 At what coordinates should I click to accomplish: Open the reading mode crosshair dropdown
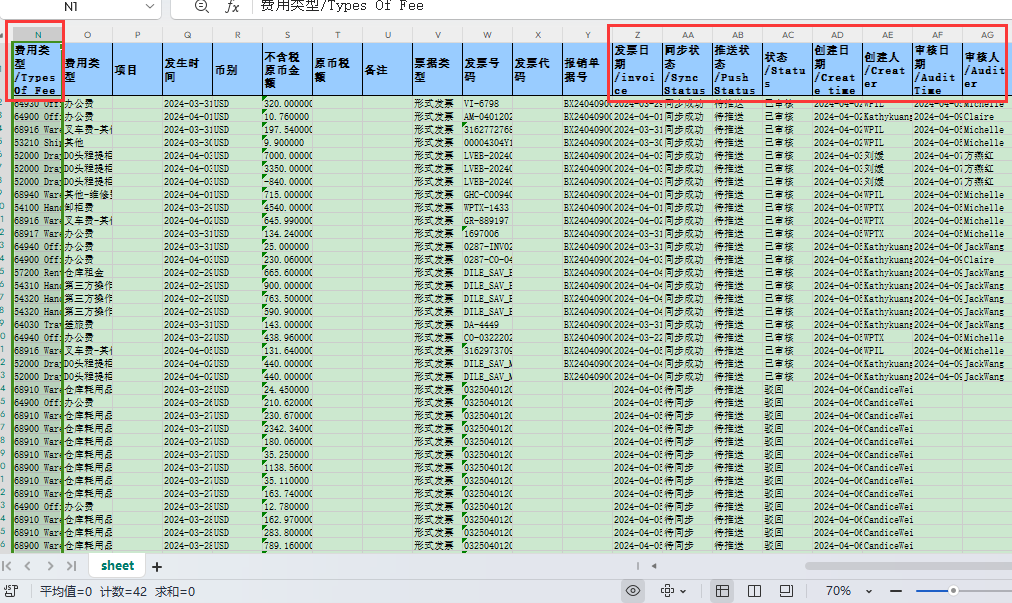pos(673,591)
